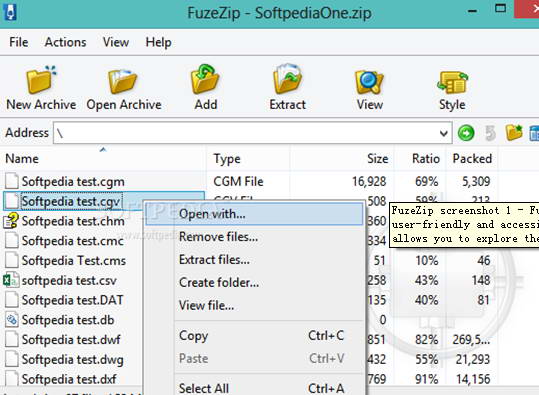This screenshot has width=539, height=395.
Task: Open the View menu in menu bar
Action: [x=116, y=42]
